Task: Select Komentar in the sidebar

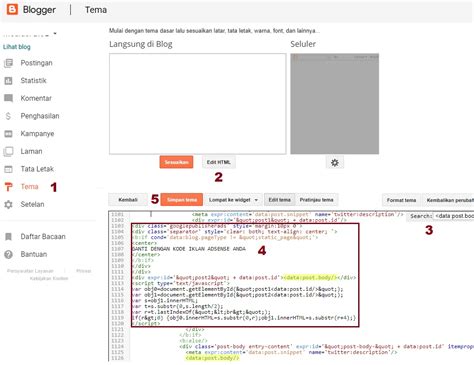Action: pyautogui.click(x=36, y=98)
